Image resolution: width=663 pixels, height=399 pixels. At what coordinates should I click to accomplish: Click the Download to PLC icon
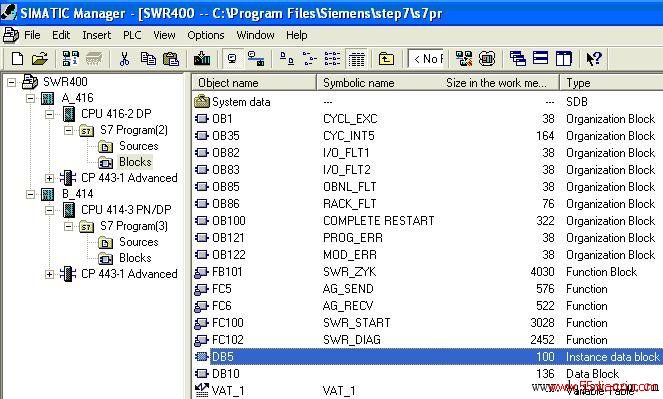[x=202, y=59]
